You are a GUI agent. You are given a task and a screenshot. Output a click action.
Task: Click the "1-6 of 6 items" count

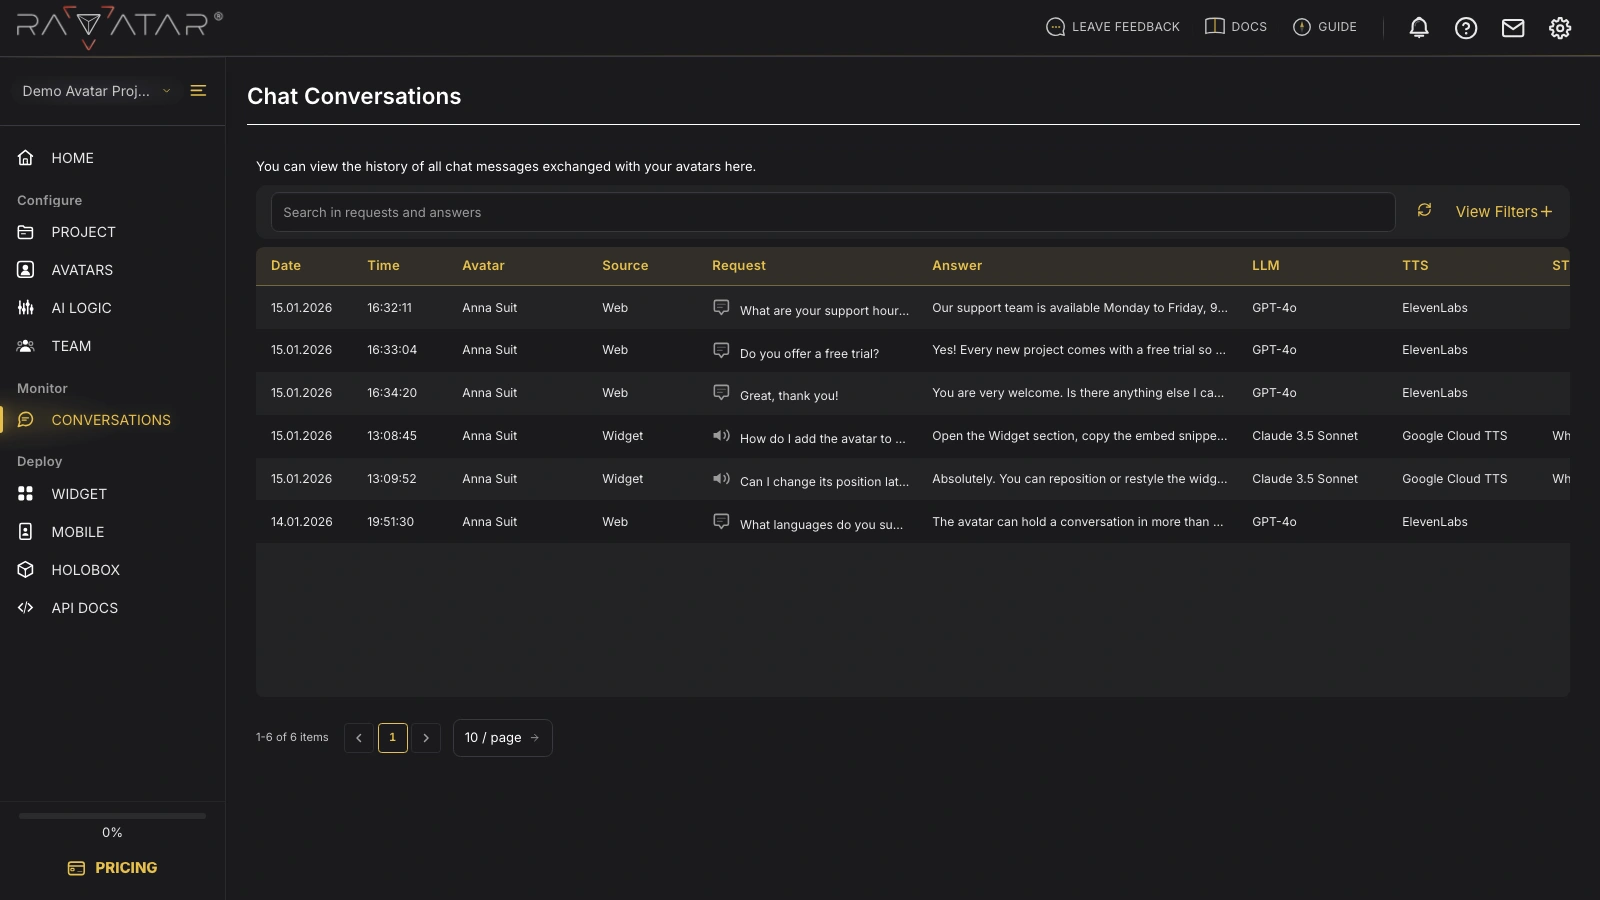click(292, 737)
